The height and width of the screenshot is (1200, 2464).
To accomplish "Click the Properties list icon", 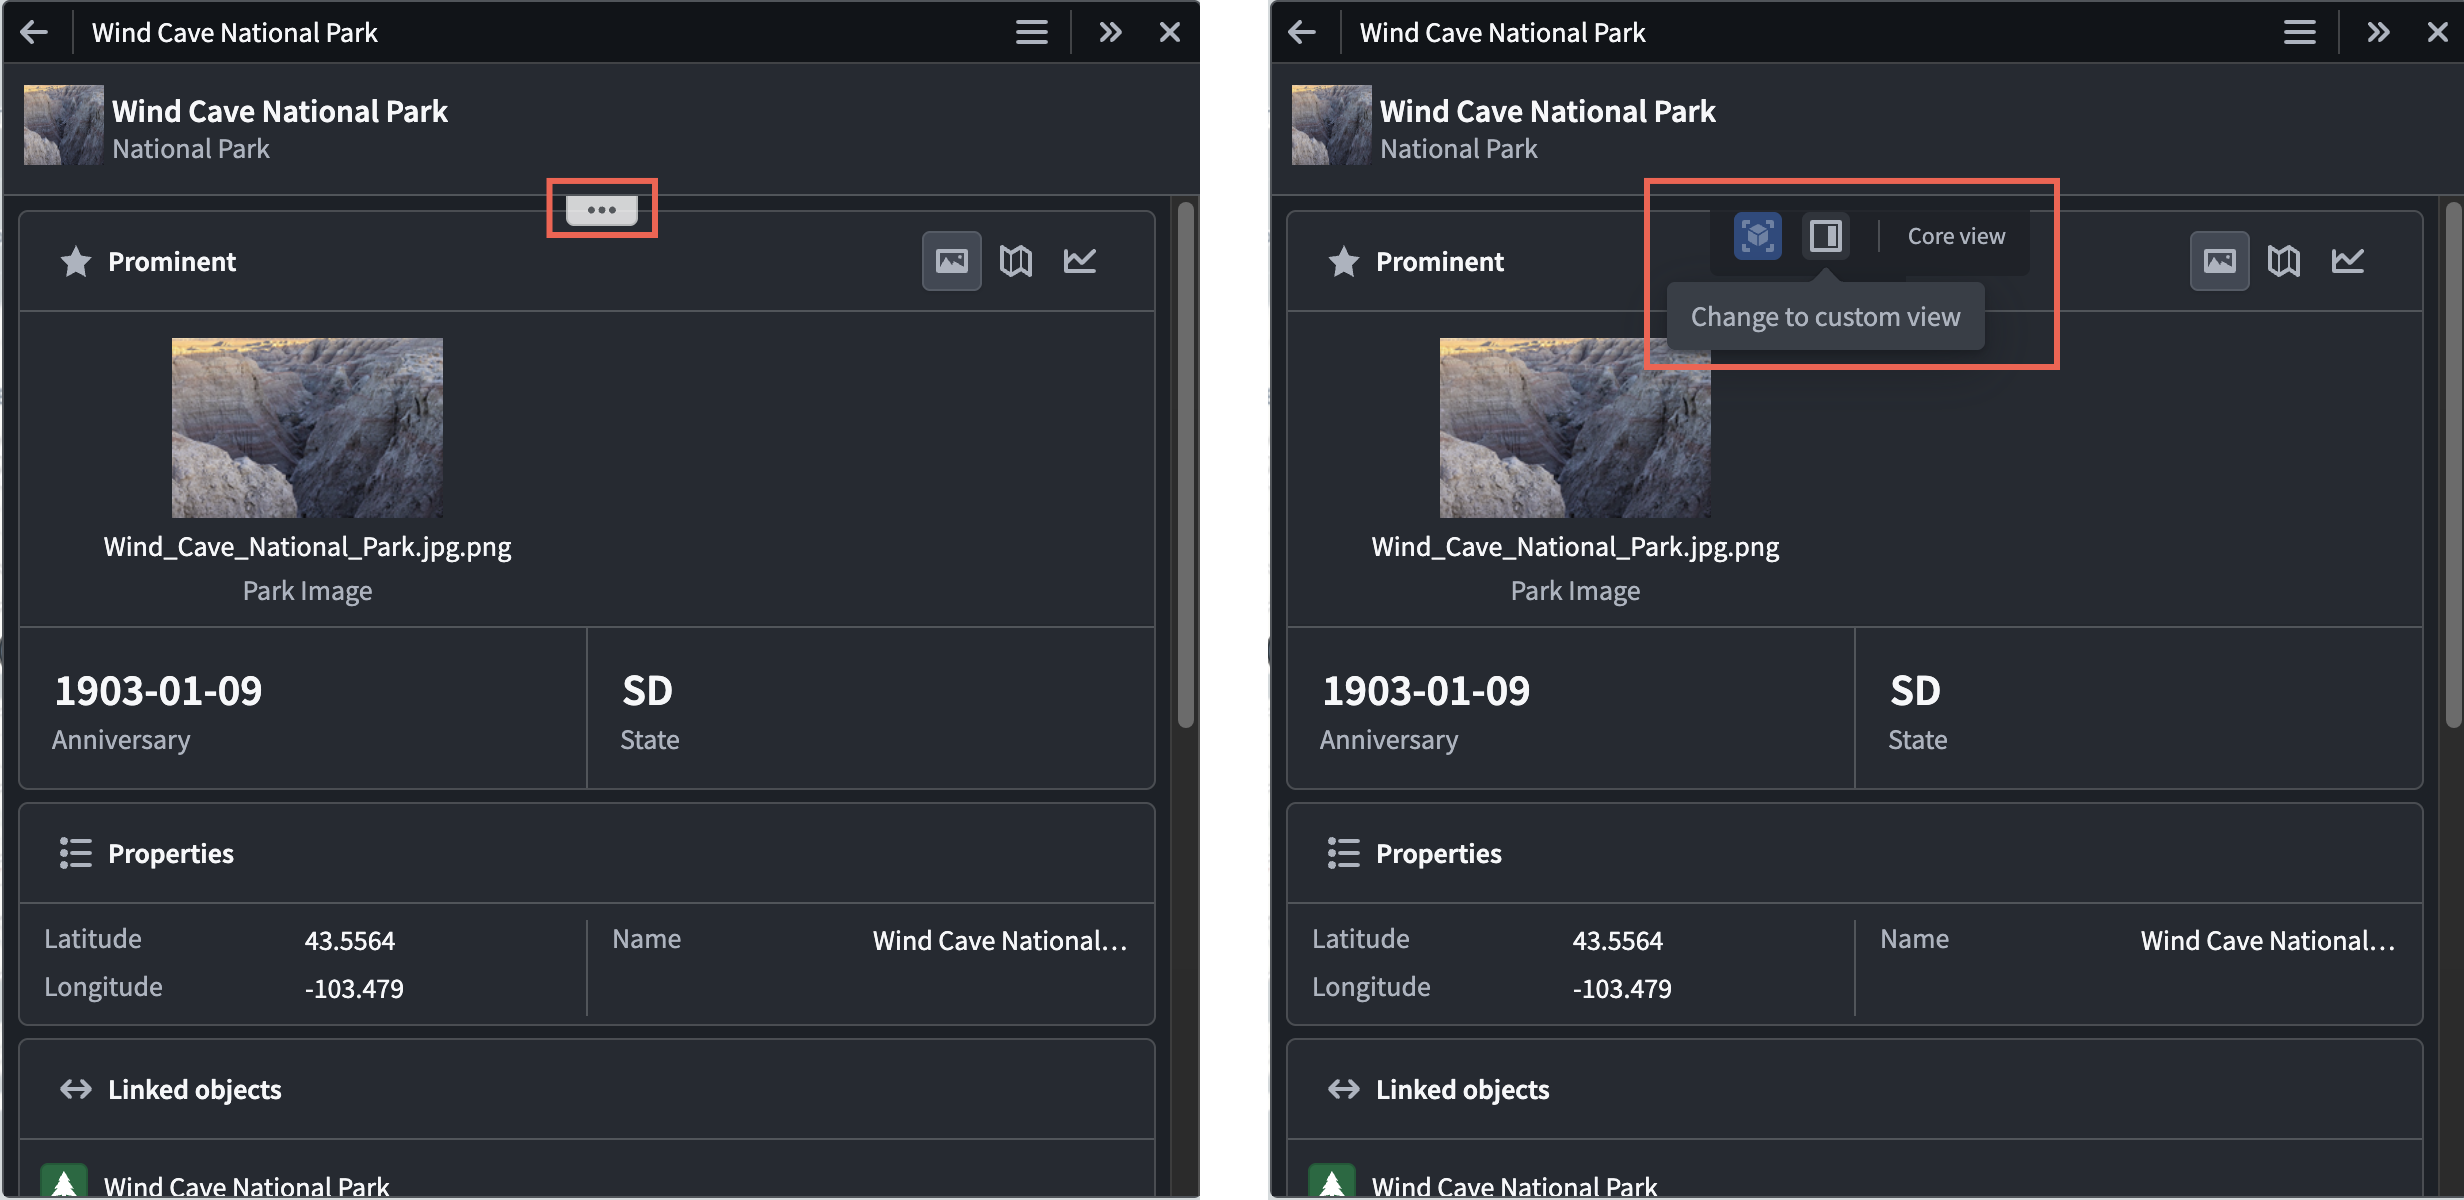I will click(74, 853).
